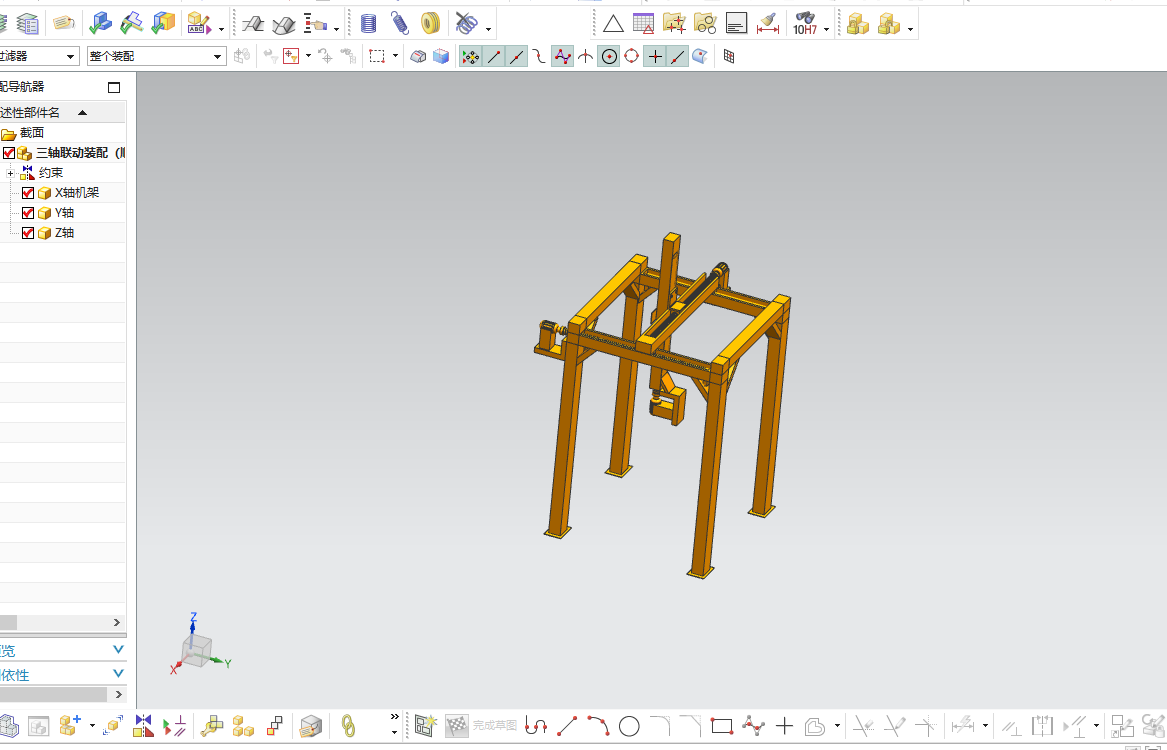Click the cylindrical compression spring icon

point(368,24)
